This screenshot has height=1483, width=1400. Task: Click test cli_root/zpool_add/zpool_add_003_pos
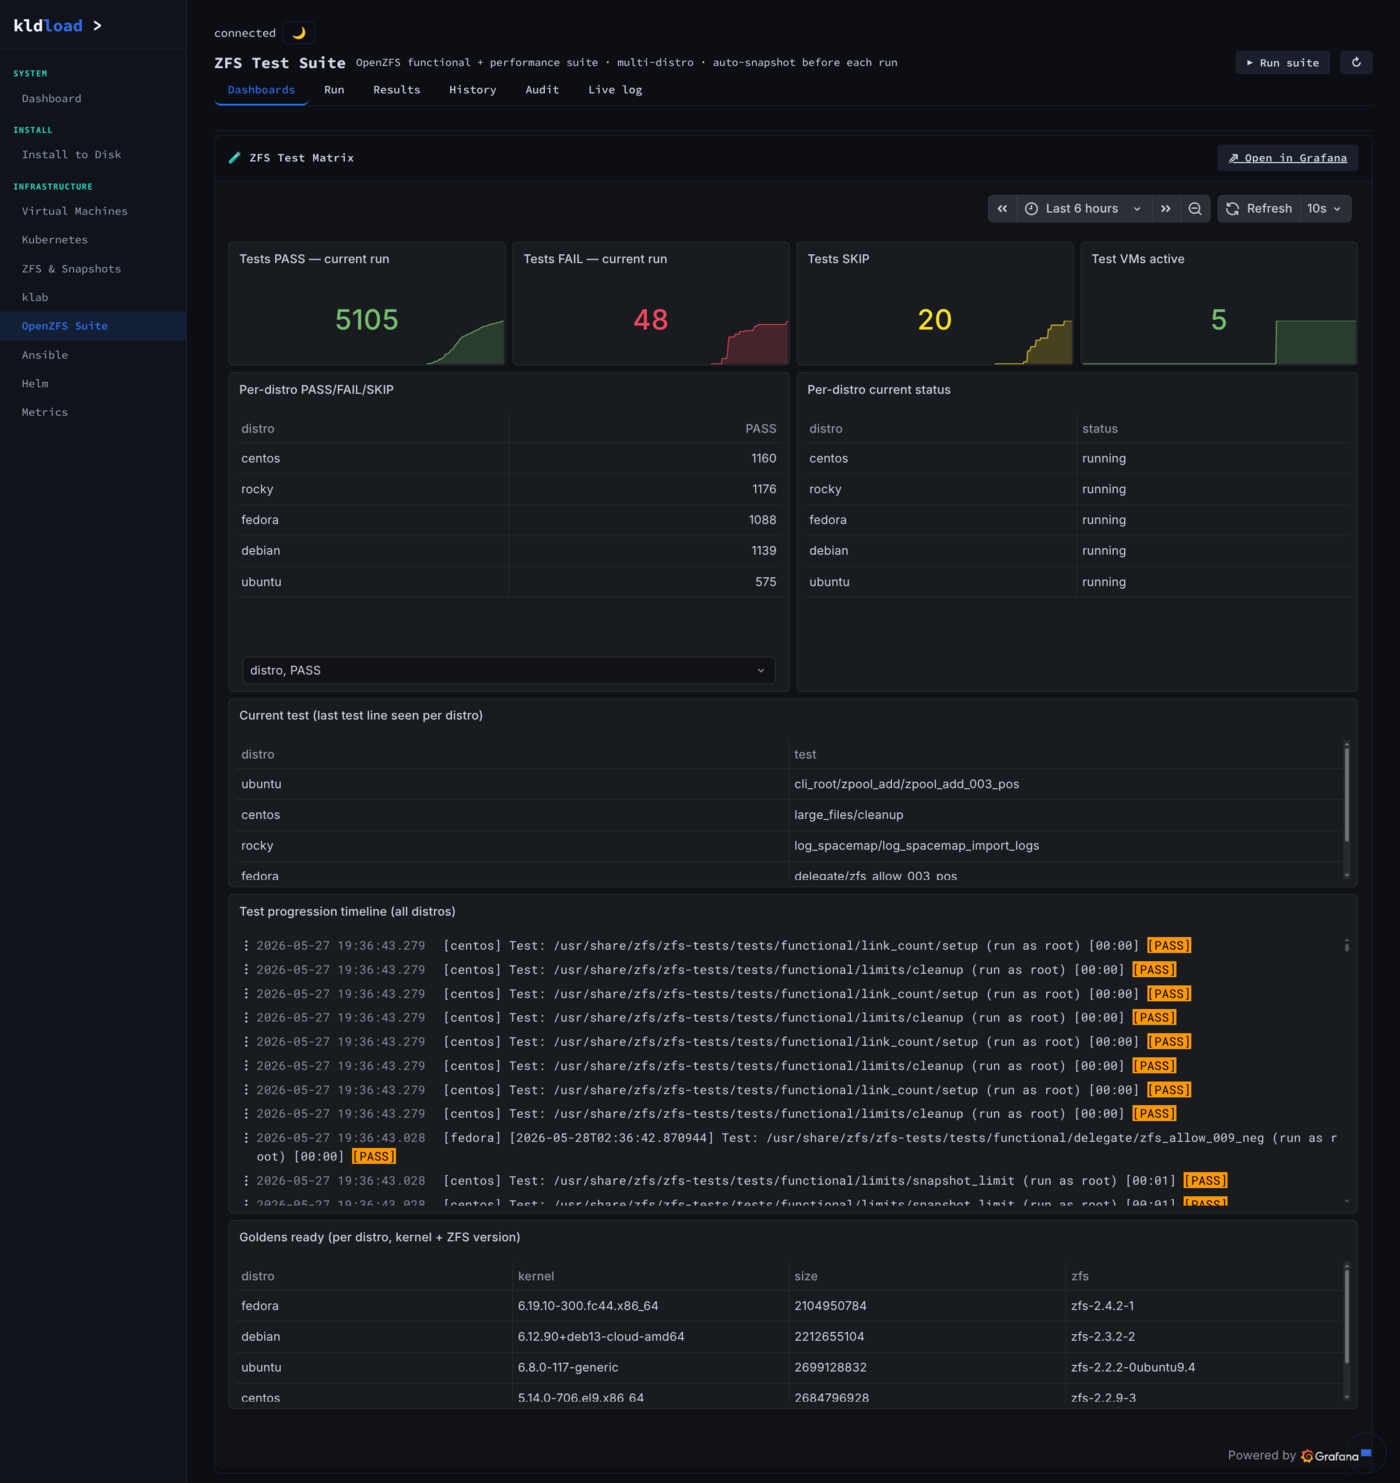coord(907,785)
